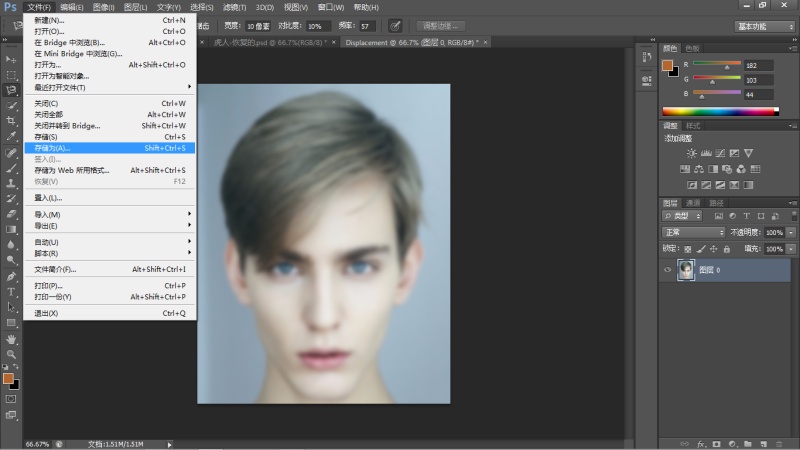The image size is (800, 450).
Task: Select the Hand tool
Action: point(11,339)
